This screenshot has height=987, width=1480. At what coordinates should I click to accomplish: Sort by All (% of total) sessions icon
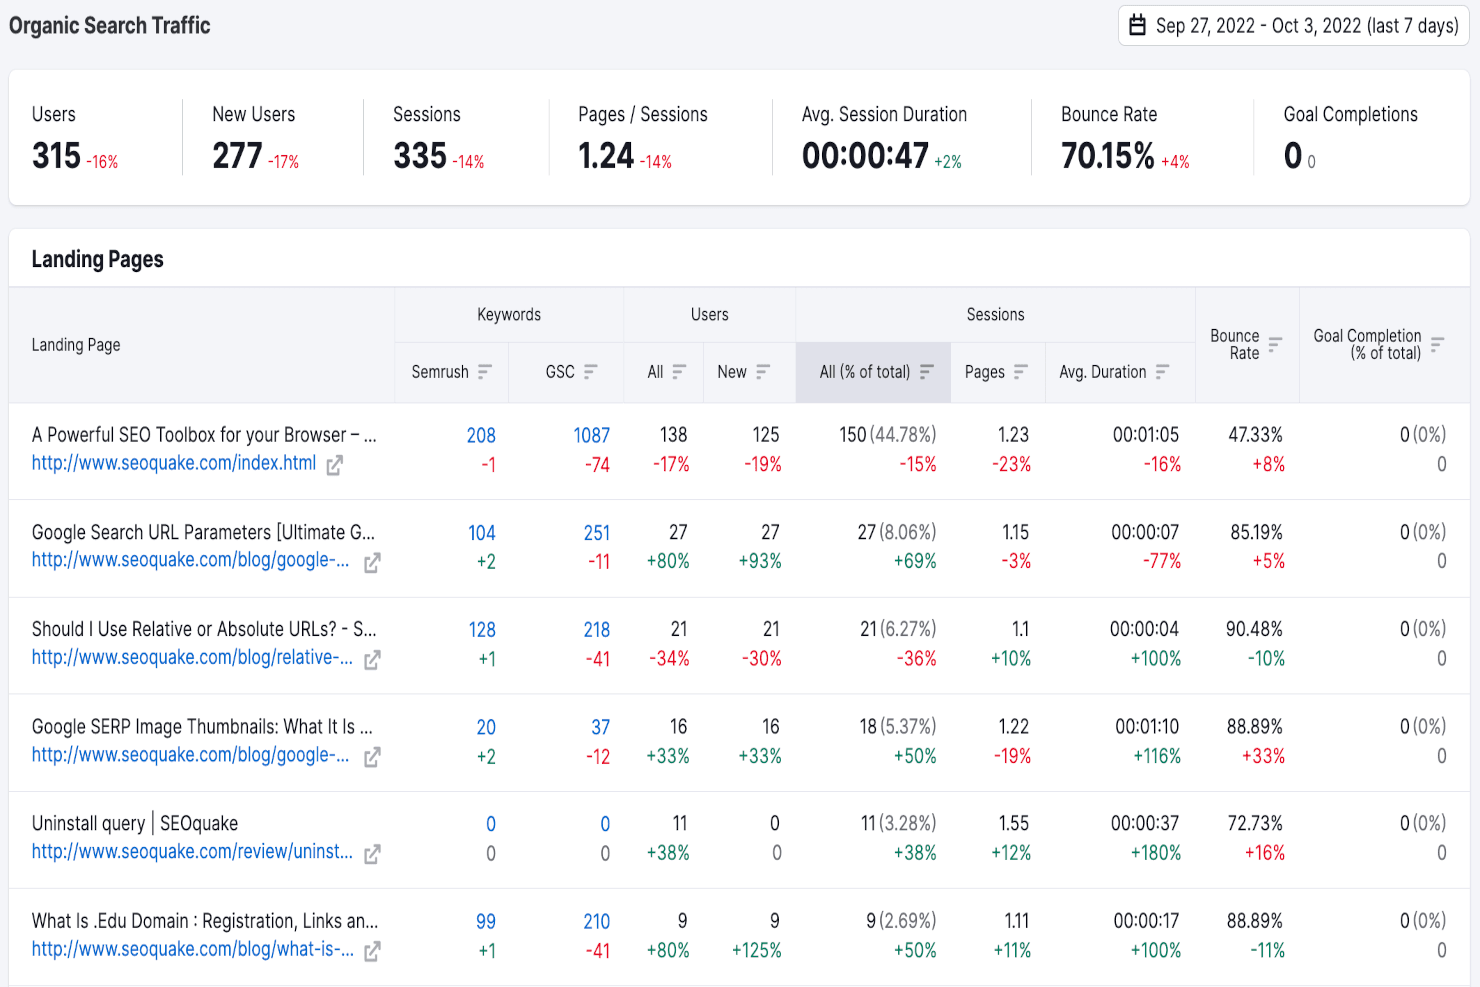click(927, 372)
